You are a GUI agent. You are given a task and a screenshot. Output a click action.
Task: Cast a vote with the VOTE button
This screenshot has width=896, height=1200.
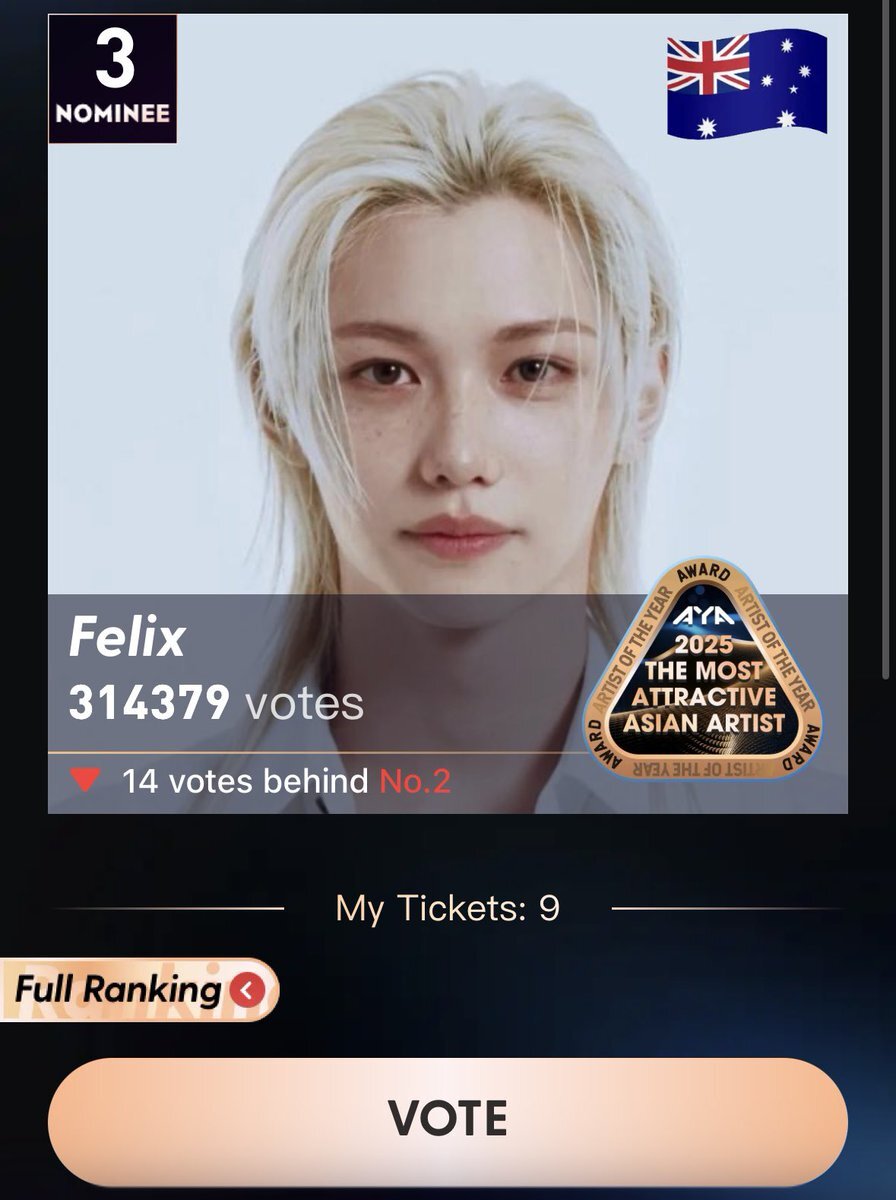point(448,1117)
